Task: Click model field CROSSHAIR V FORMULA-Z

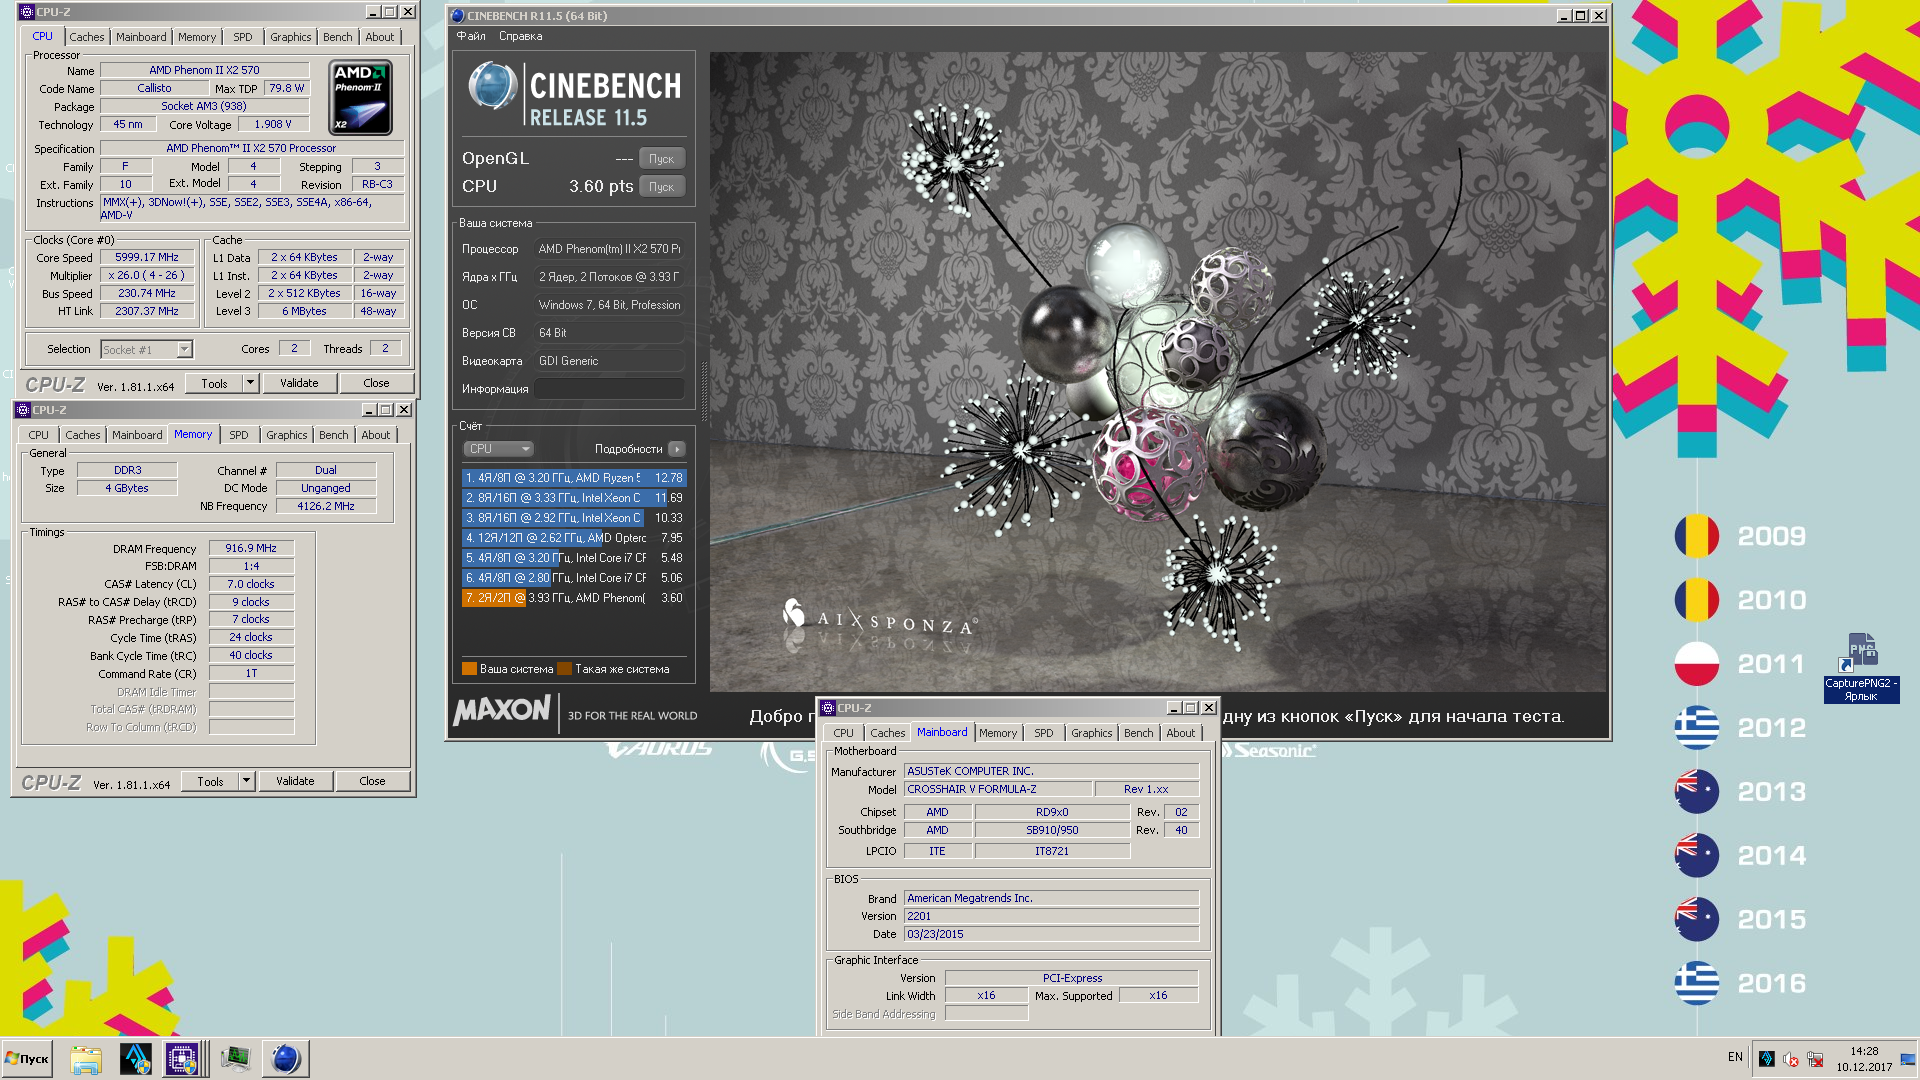Action: pyautogui.click(x=998, y=789)
